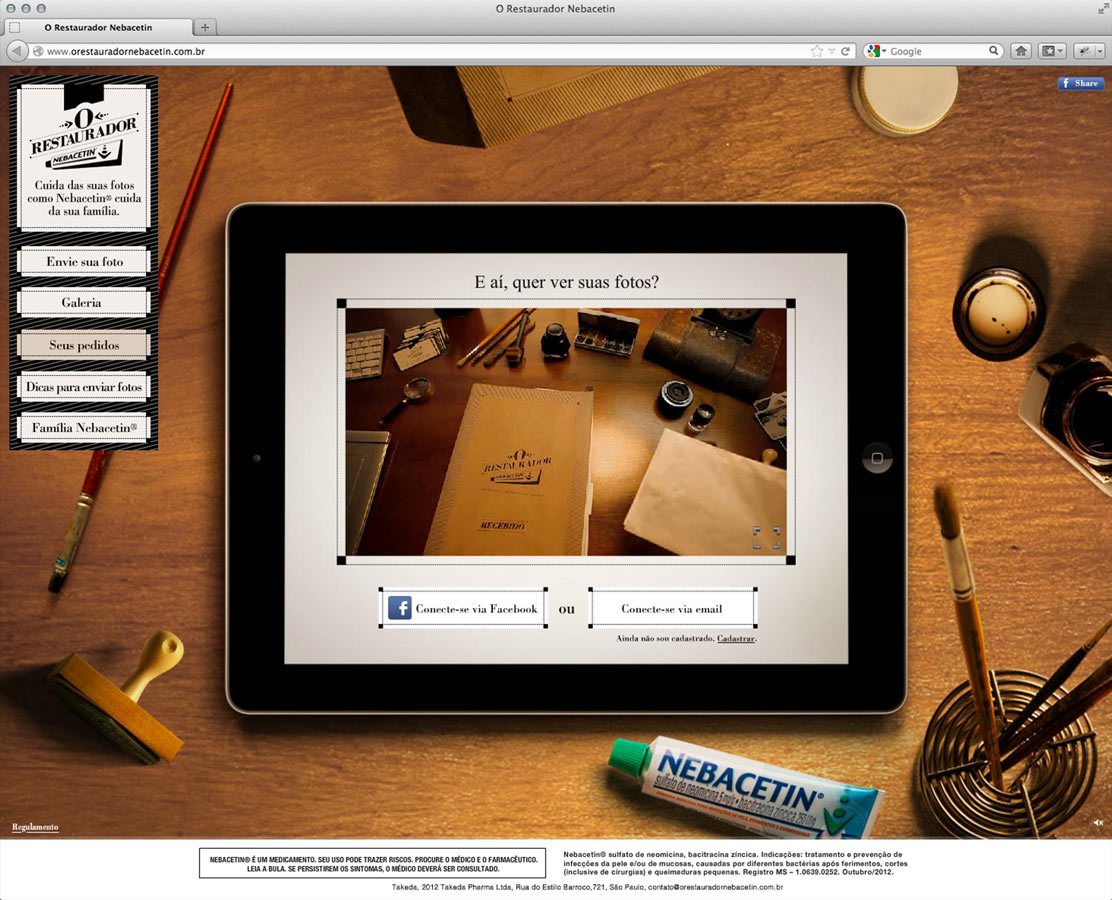This screenshot has height=900, width=1112.
Task: Go to the Galeria section
Action: (84, 303)
